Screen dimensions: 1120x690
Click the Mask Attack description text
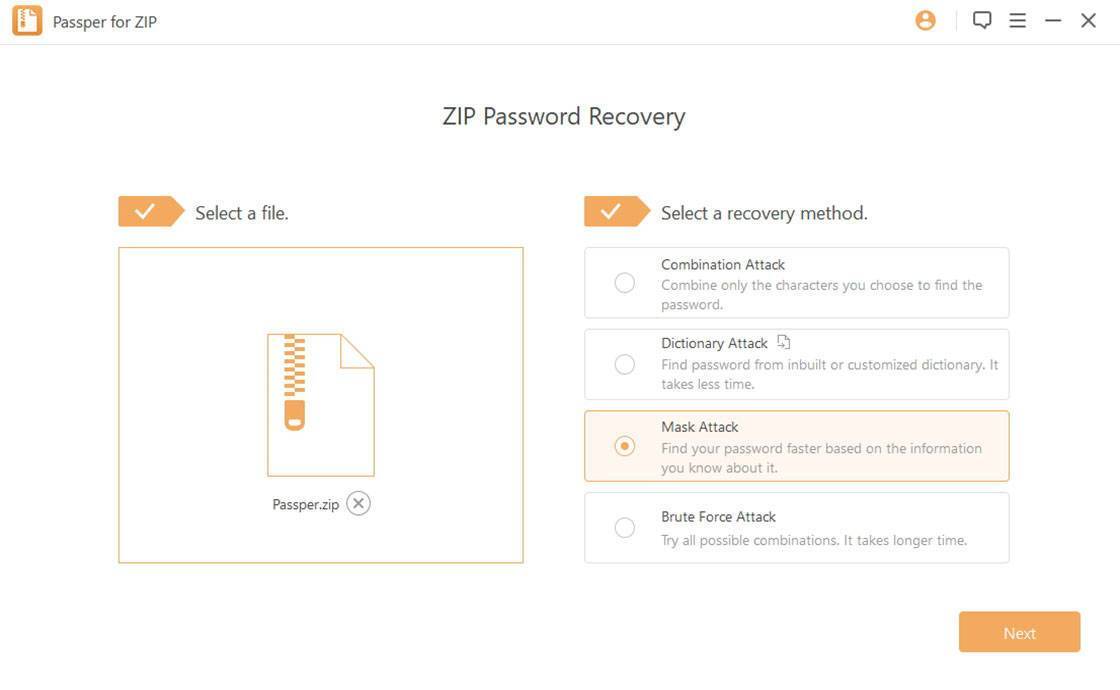pos(821,458)
